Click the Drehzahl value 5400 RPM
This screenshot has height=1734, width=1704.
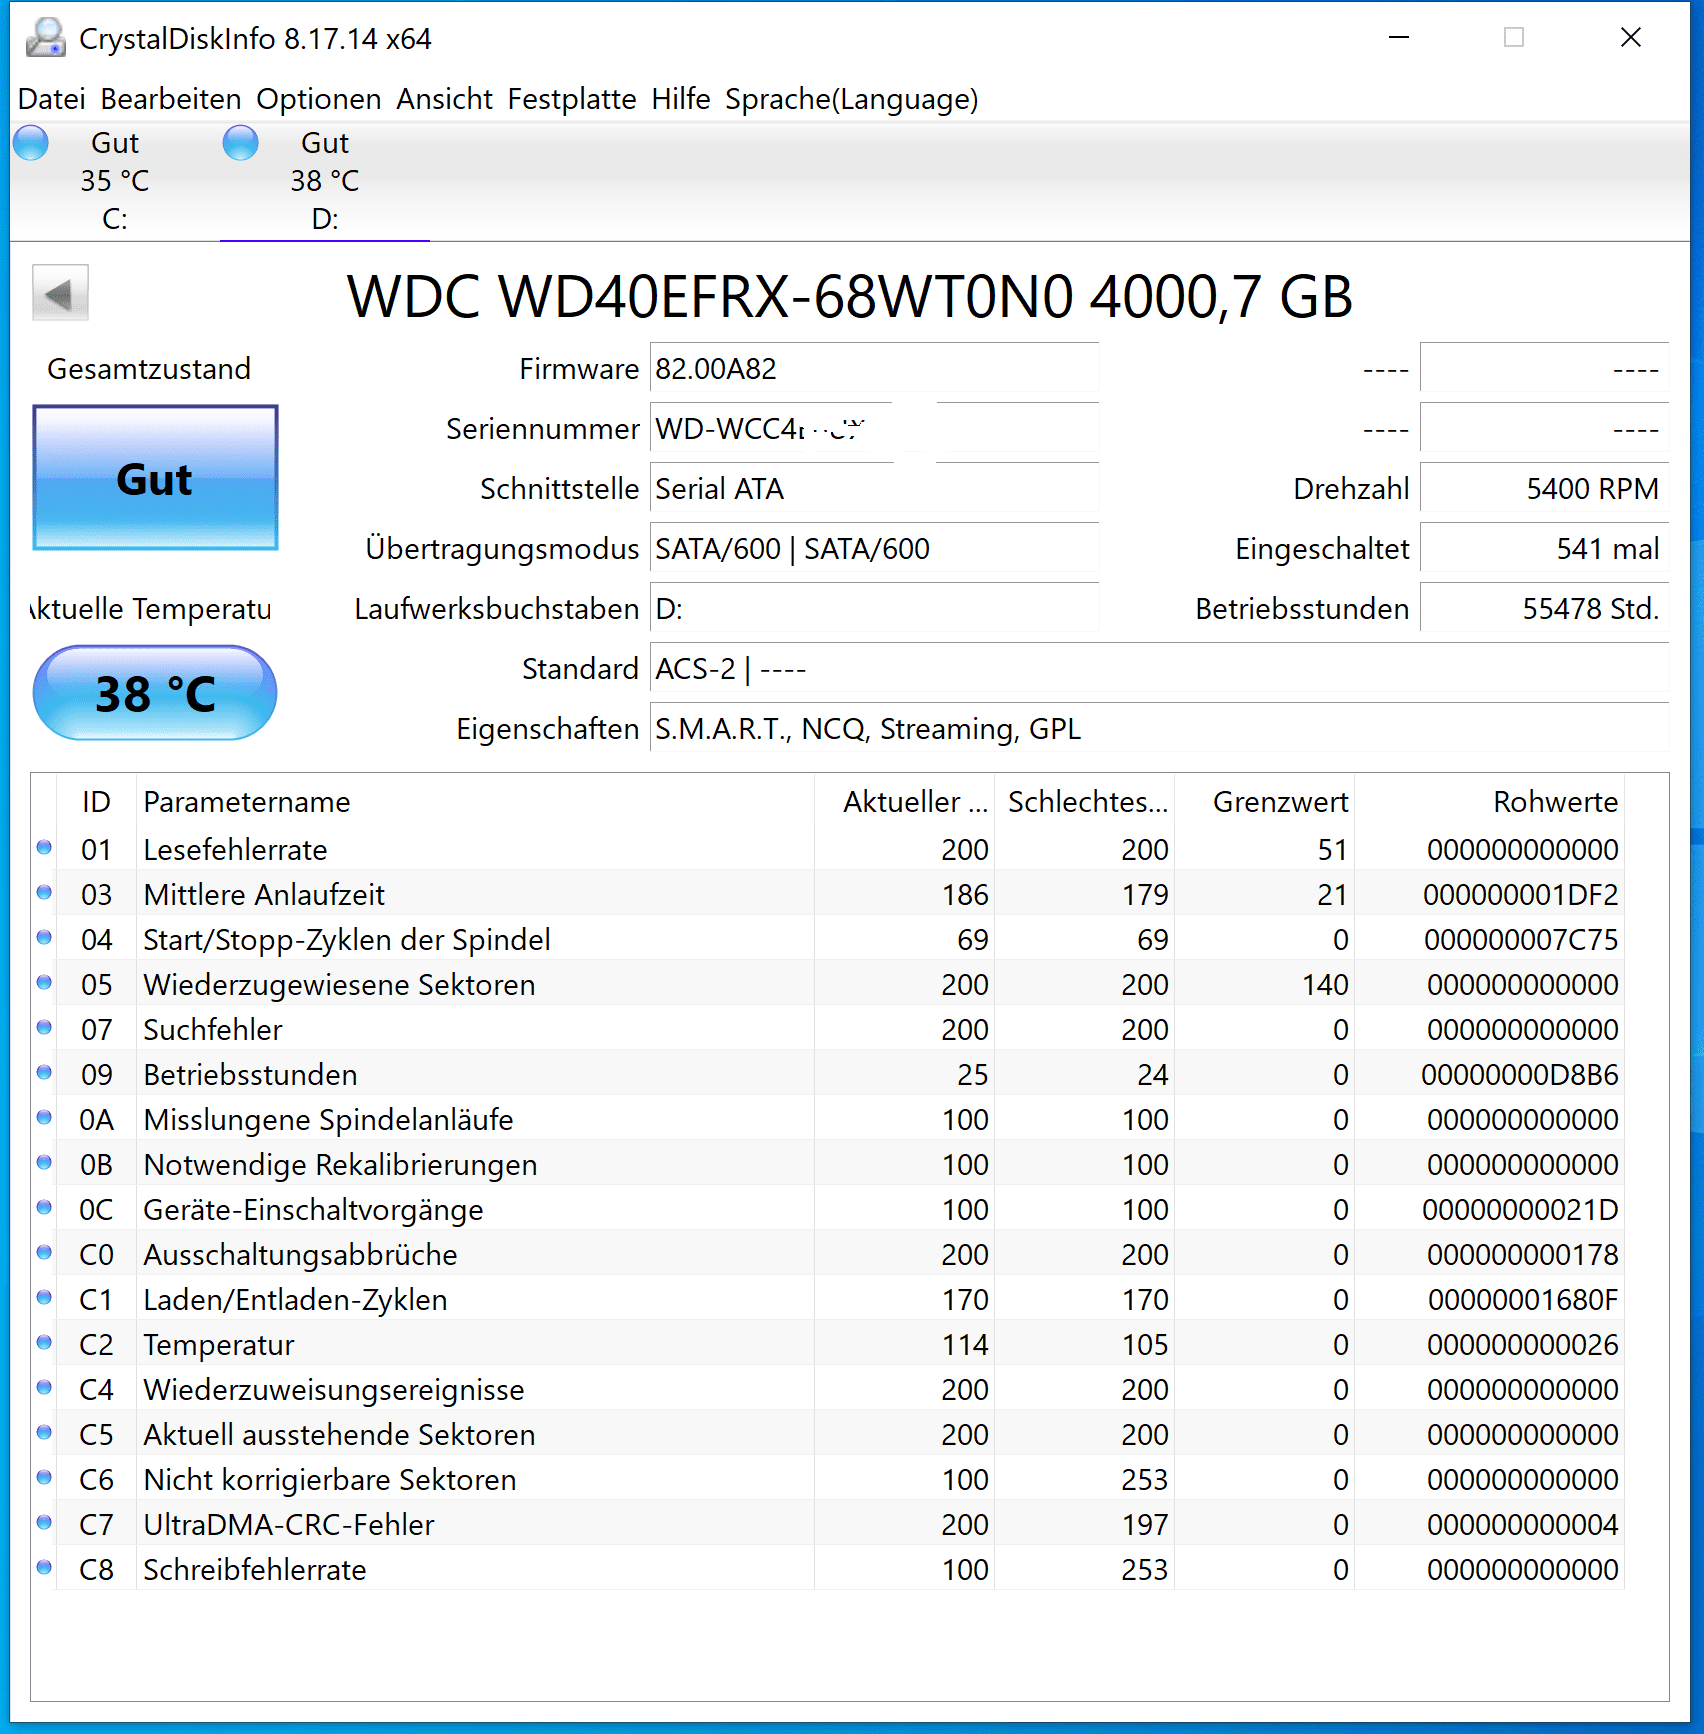click(1545, 489)
